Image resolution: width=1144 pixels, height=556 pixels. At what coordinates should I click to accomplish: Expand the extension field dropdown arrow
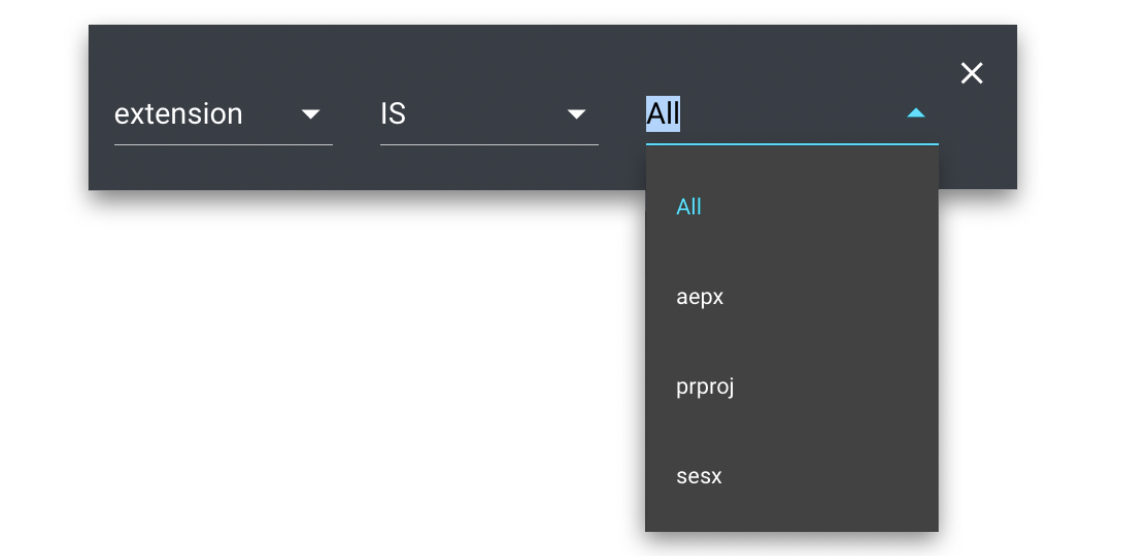[x=311, y=114]
